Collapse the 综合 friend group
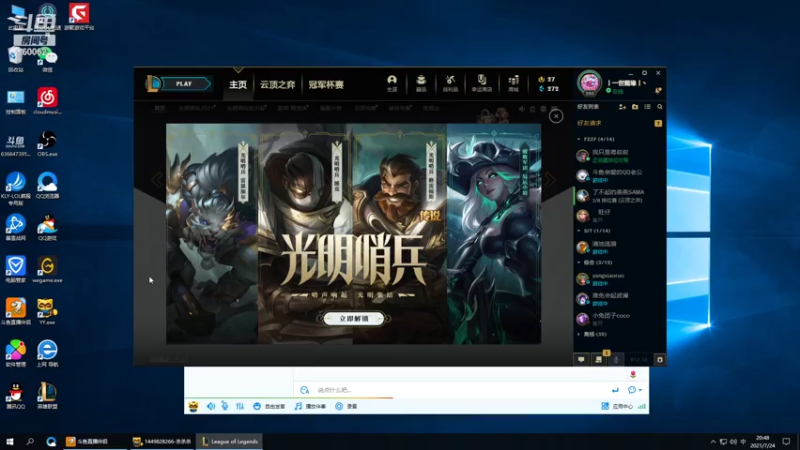Image resolution: width=800 pixels, height=450 pixels. [594, 262]
